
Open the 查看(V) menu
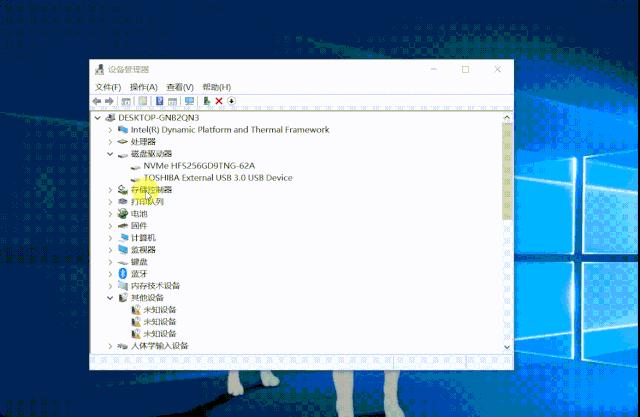pyautogui.click(x=180, y=87)
